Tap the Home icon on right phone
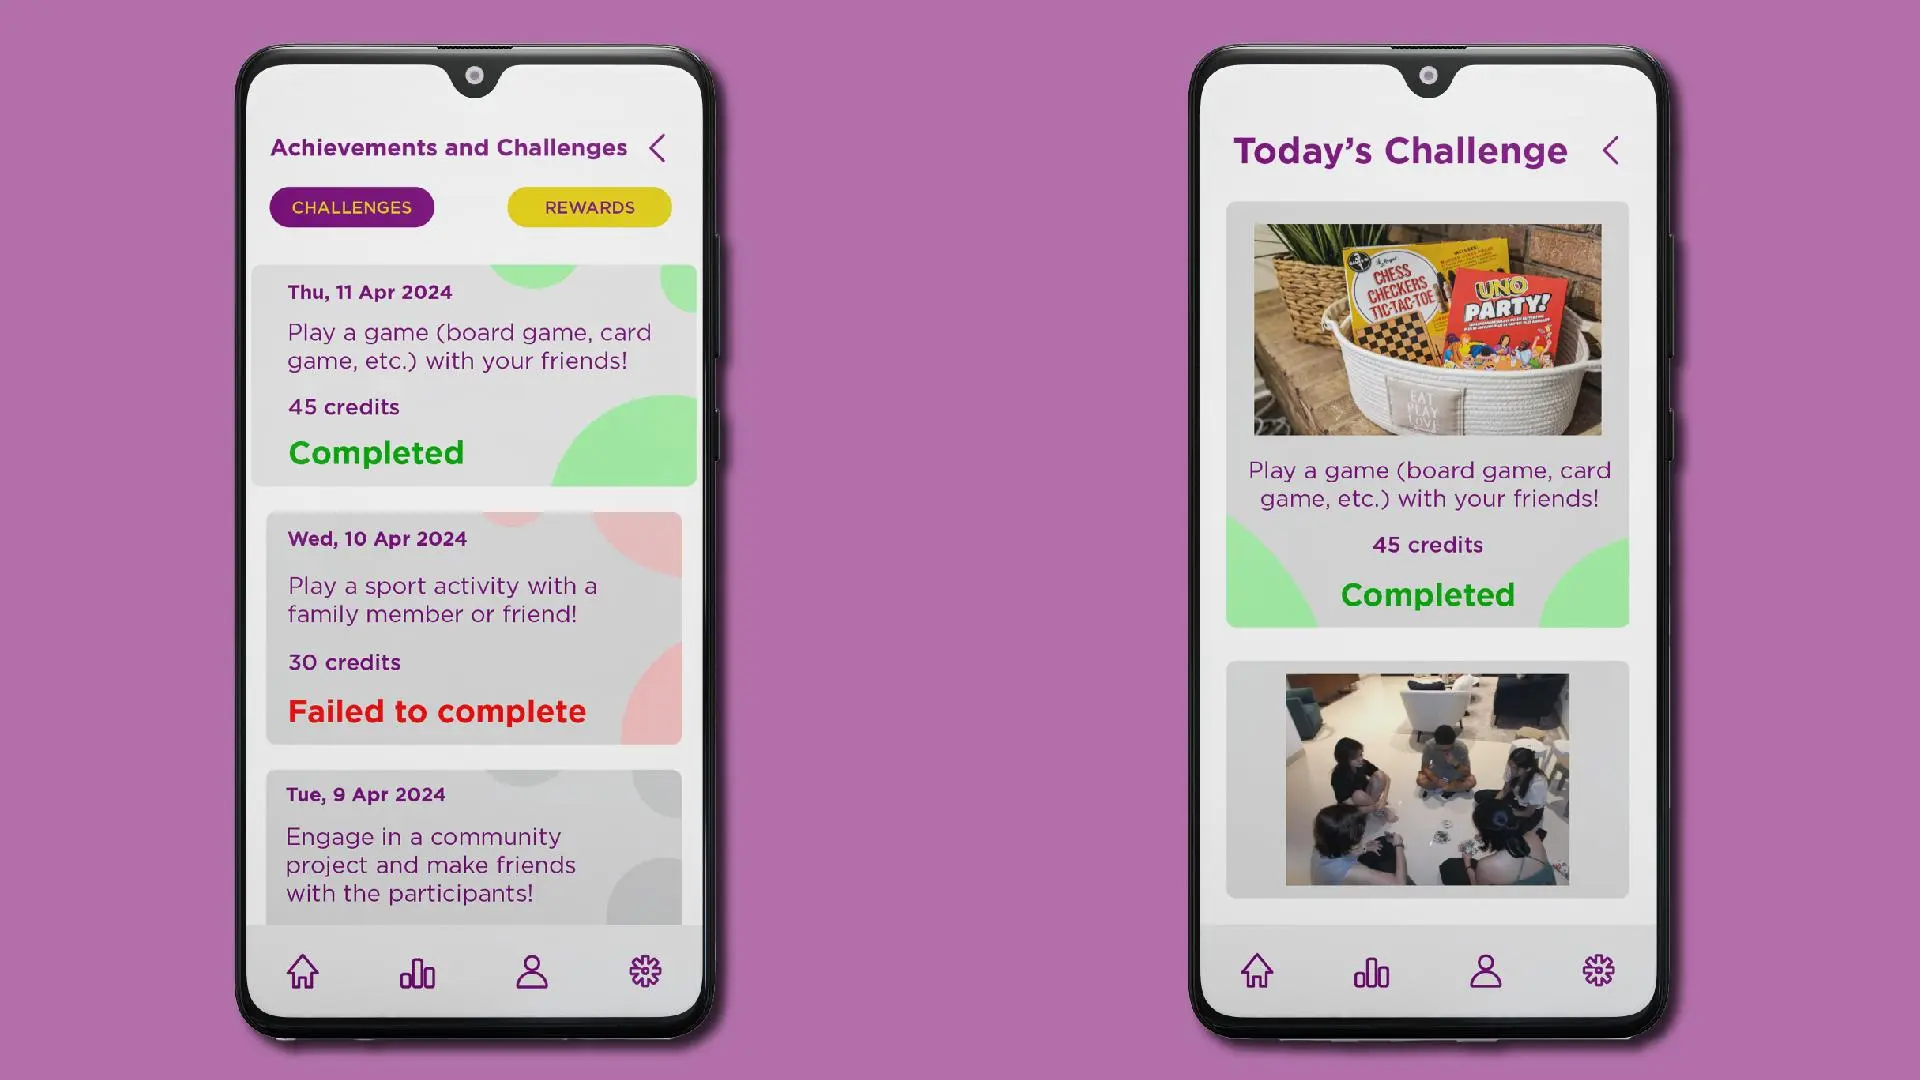The width and height of the screenshot is (1920, 1080). pyautogui.click(x=1258, y=971)
